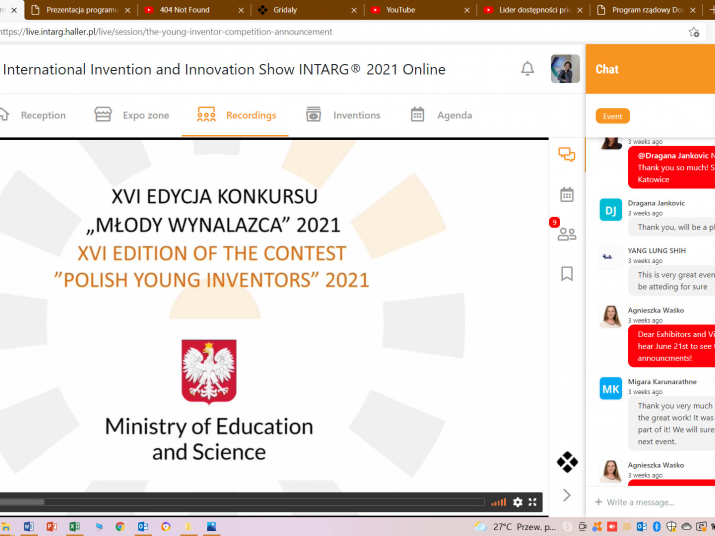The height and width of the screenshot is (536, 715).
Task: Show the attendees list with badge
Action: (x=567, y=234)
